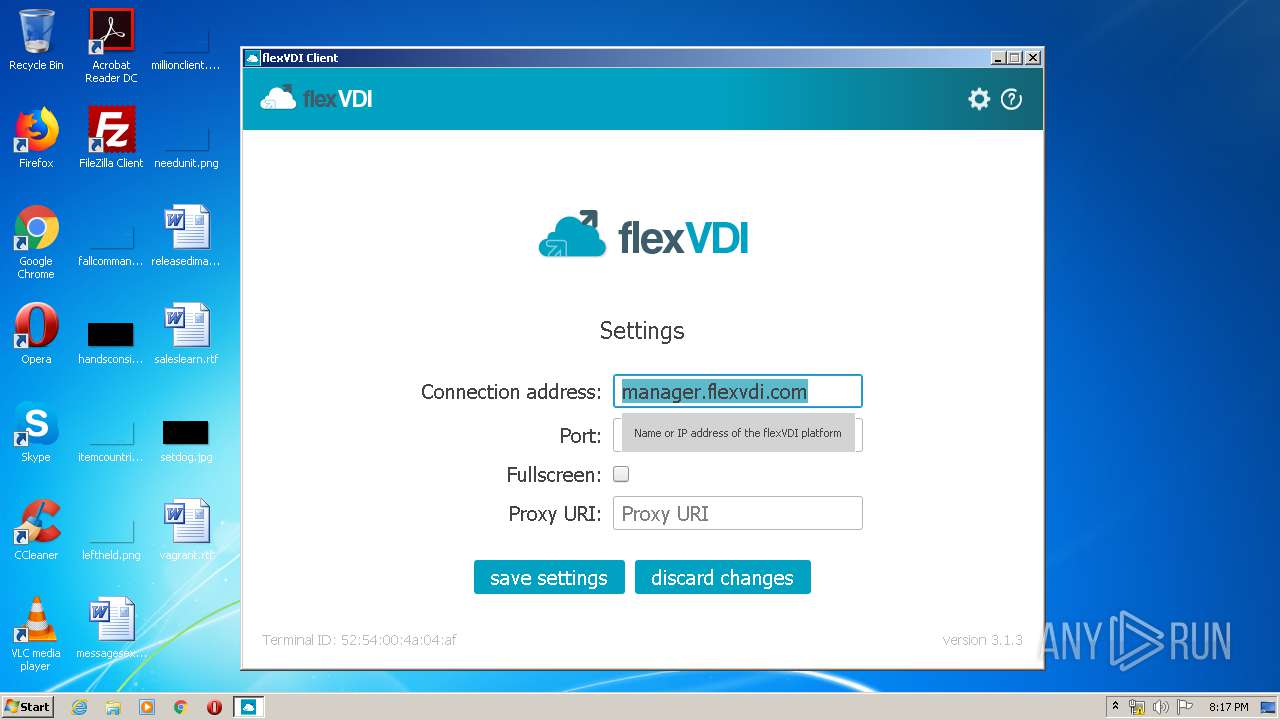Image resolution: width=1280 pixels, height=720 pixels.
Task: Open Chrome from the taskbar
Action: click(x=181, y=707)
